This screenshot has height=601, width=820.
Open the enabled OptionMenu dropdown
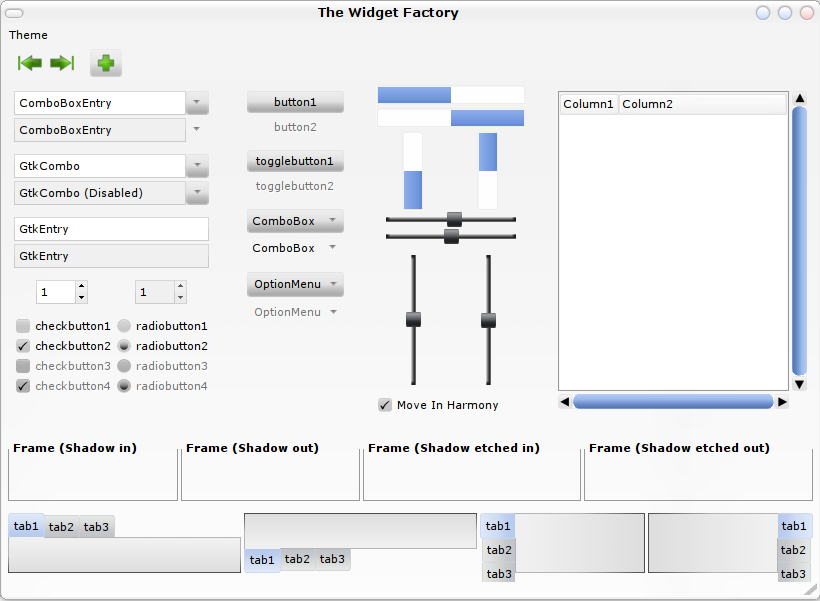[295, 284]
